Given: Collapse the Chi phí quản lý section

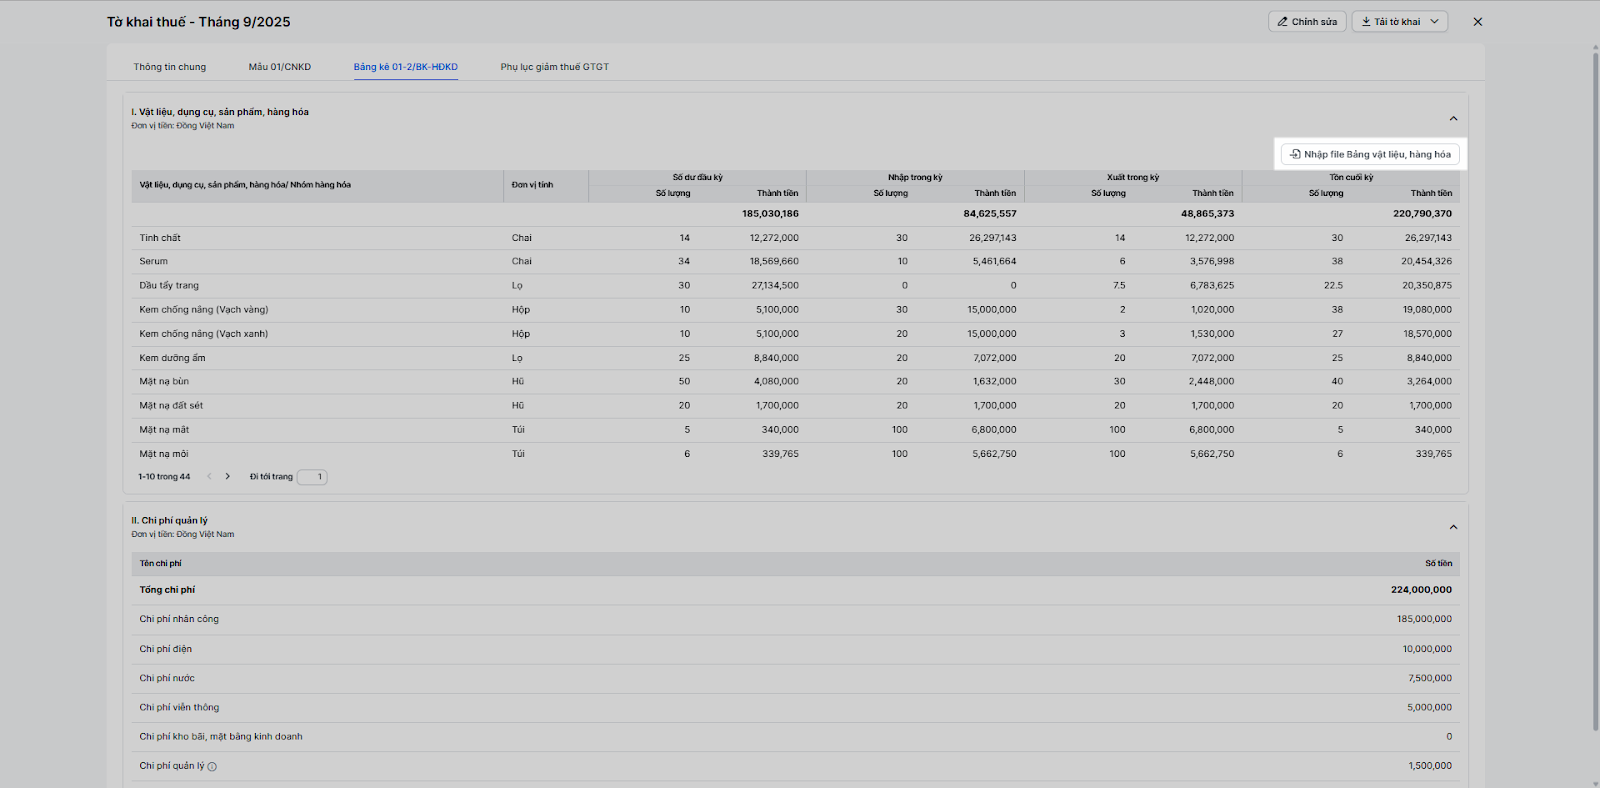Looking at the screenshot, I should (x=1453, y=527).
